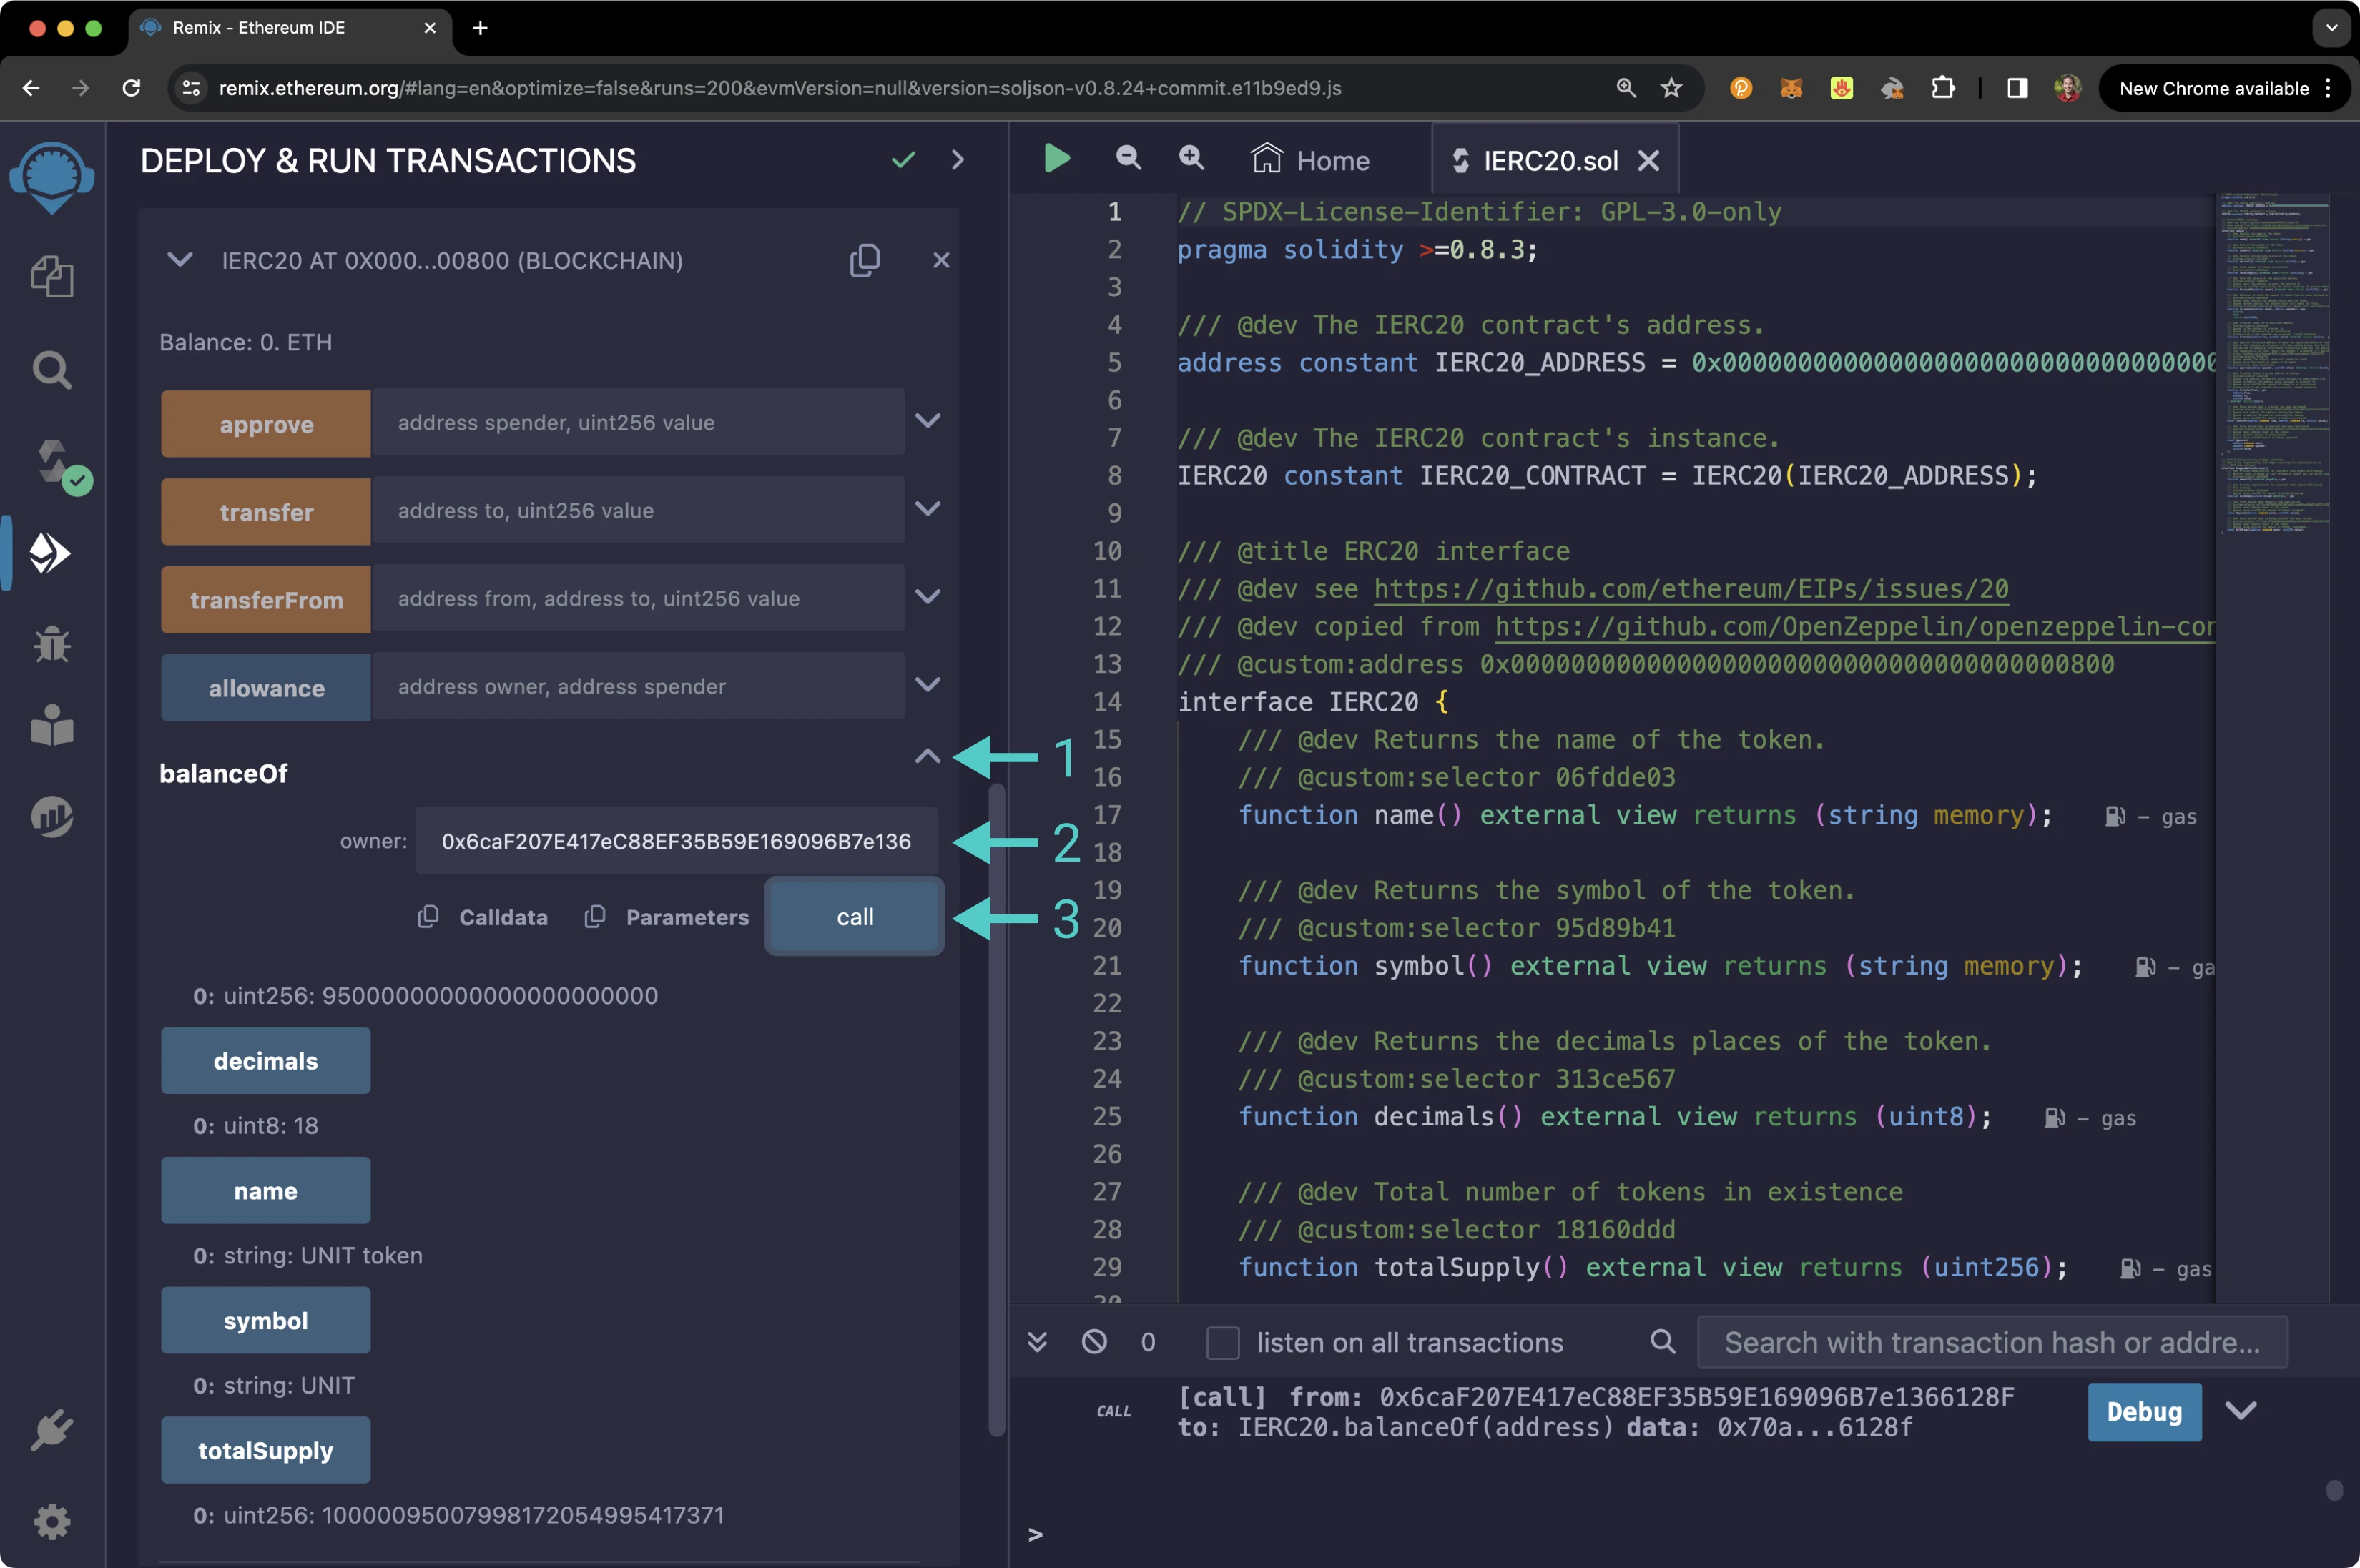Click the green Run script play icon

tap(1057, 158)
